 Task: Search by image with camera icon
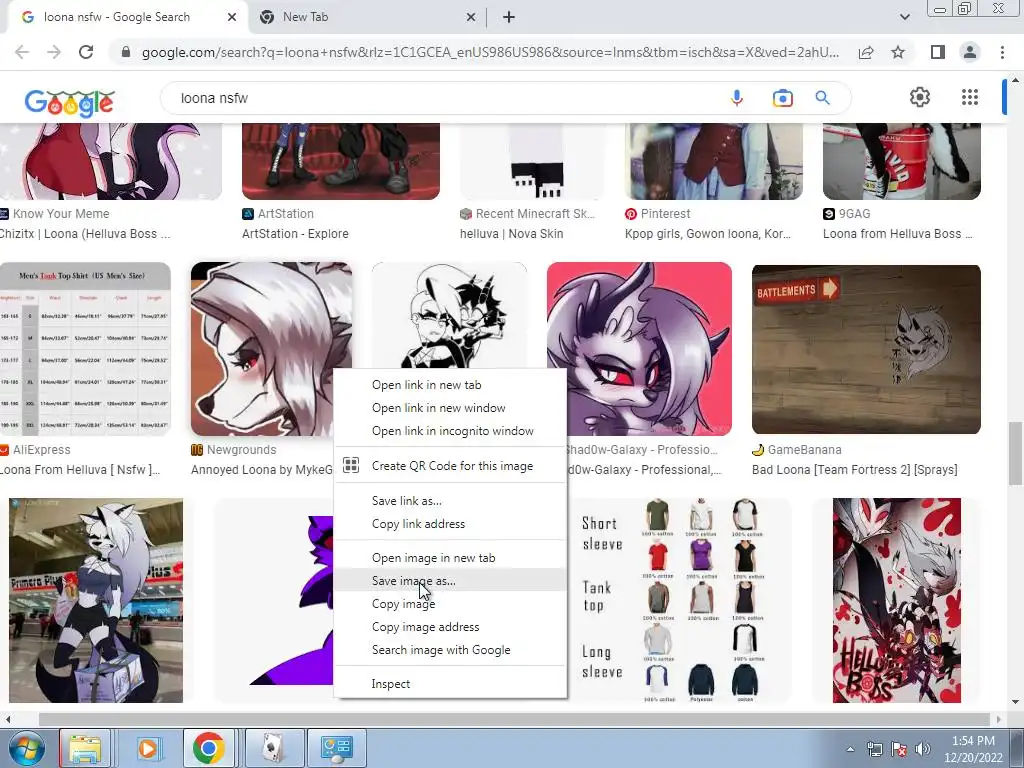pos(782,98)
